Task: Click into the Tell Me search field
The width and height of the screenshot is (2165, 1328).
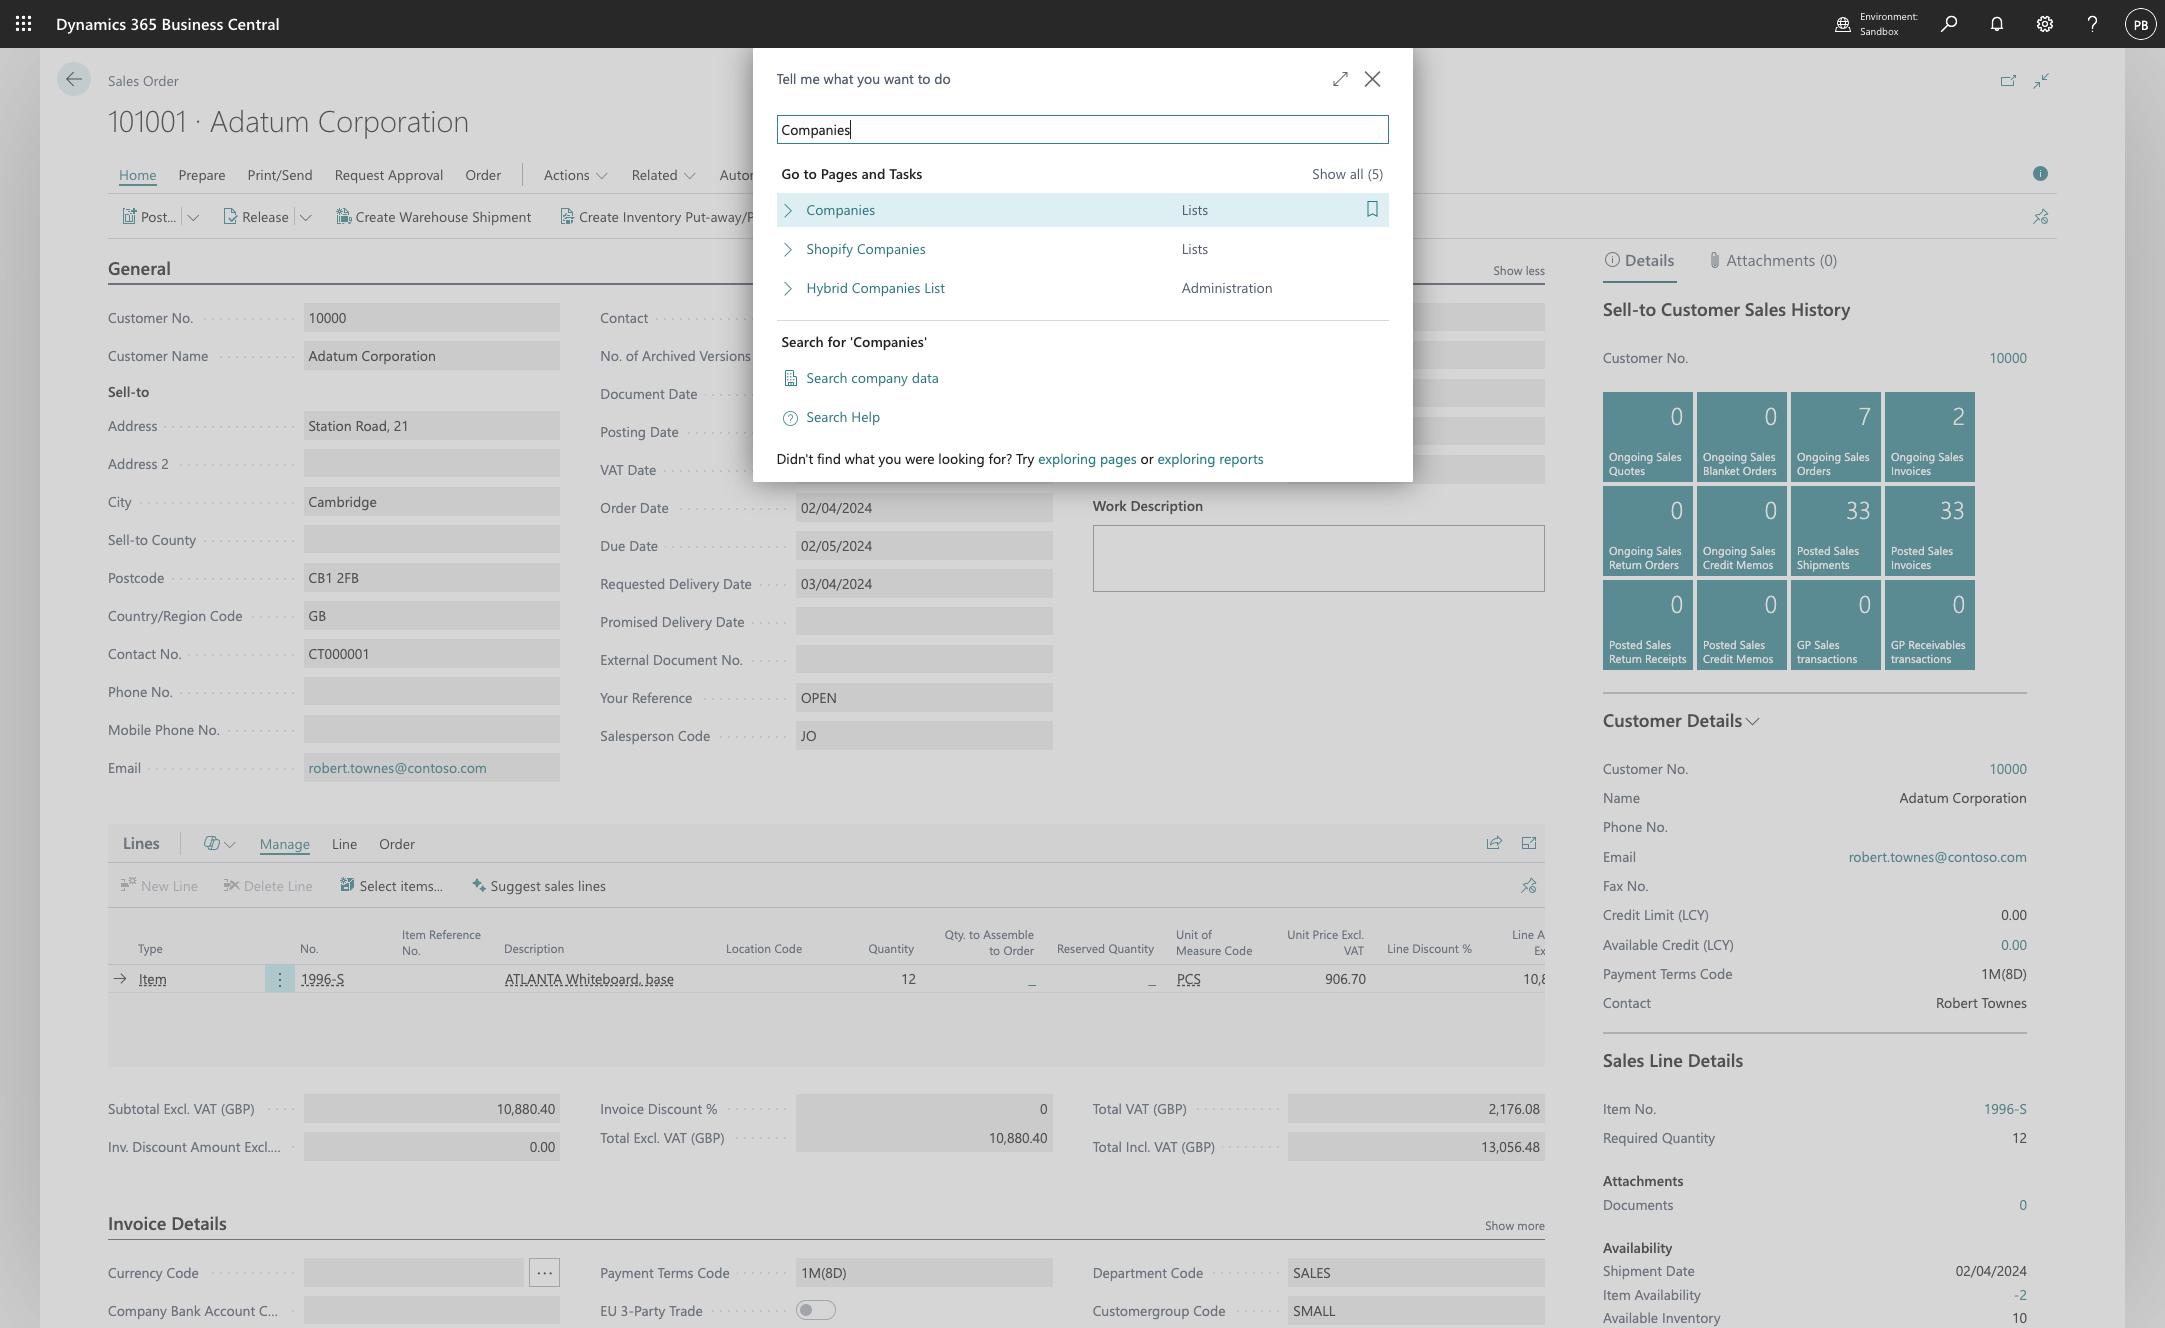Action: (1082, 129)
